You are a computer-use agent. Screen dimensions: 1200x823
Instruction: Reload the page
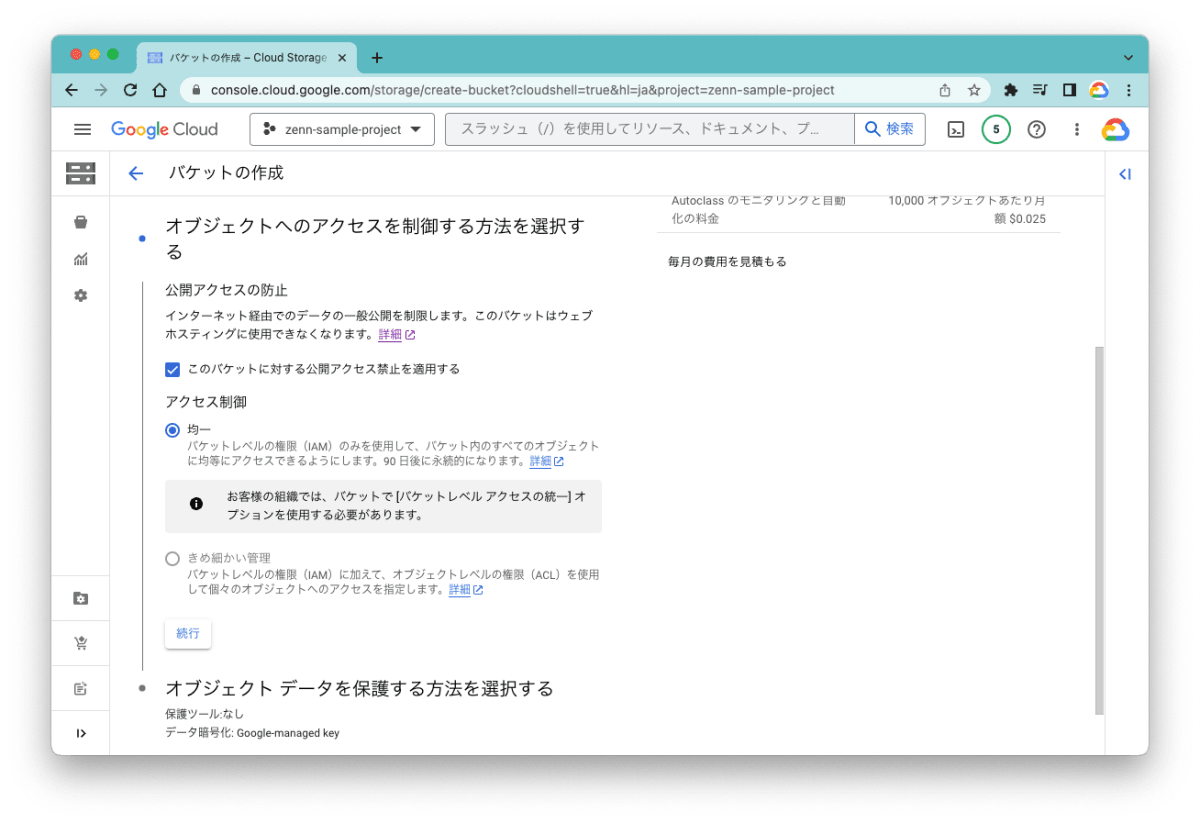tap(130, 90)
